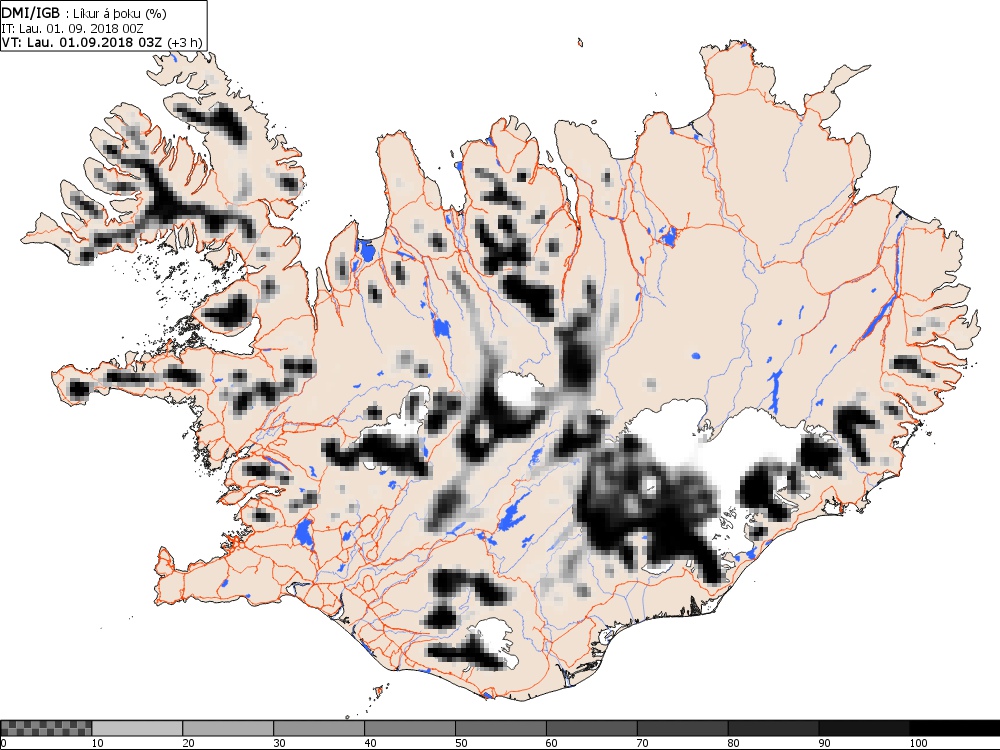Image resolution: width=1000 pixels, height=750 pixels.
Task: Click the '70' scale label
Action: (643, 743)
